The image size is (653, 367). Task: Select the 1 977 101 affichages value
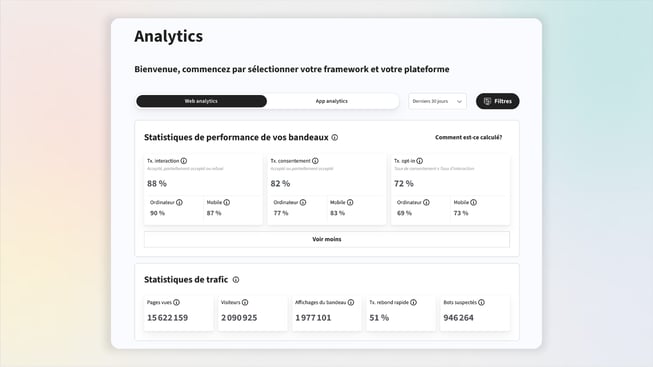pyautogui.click(x=313, y=318)
